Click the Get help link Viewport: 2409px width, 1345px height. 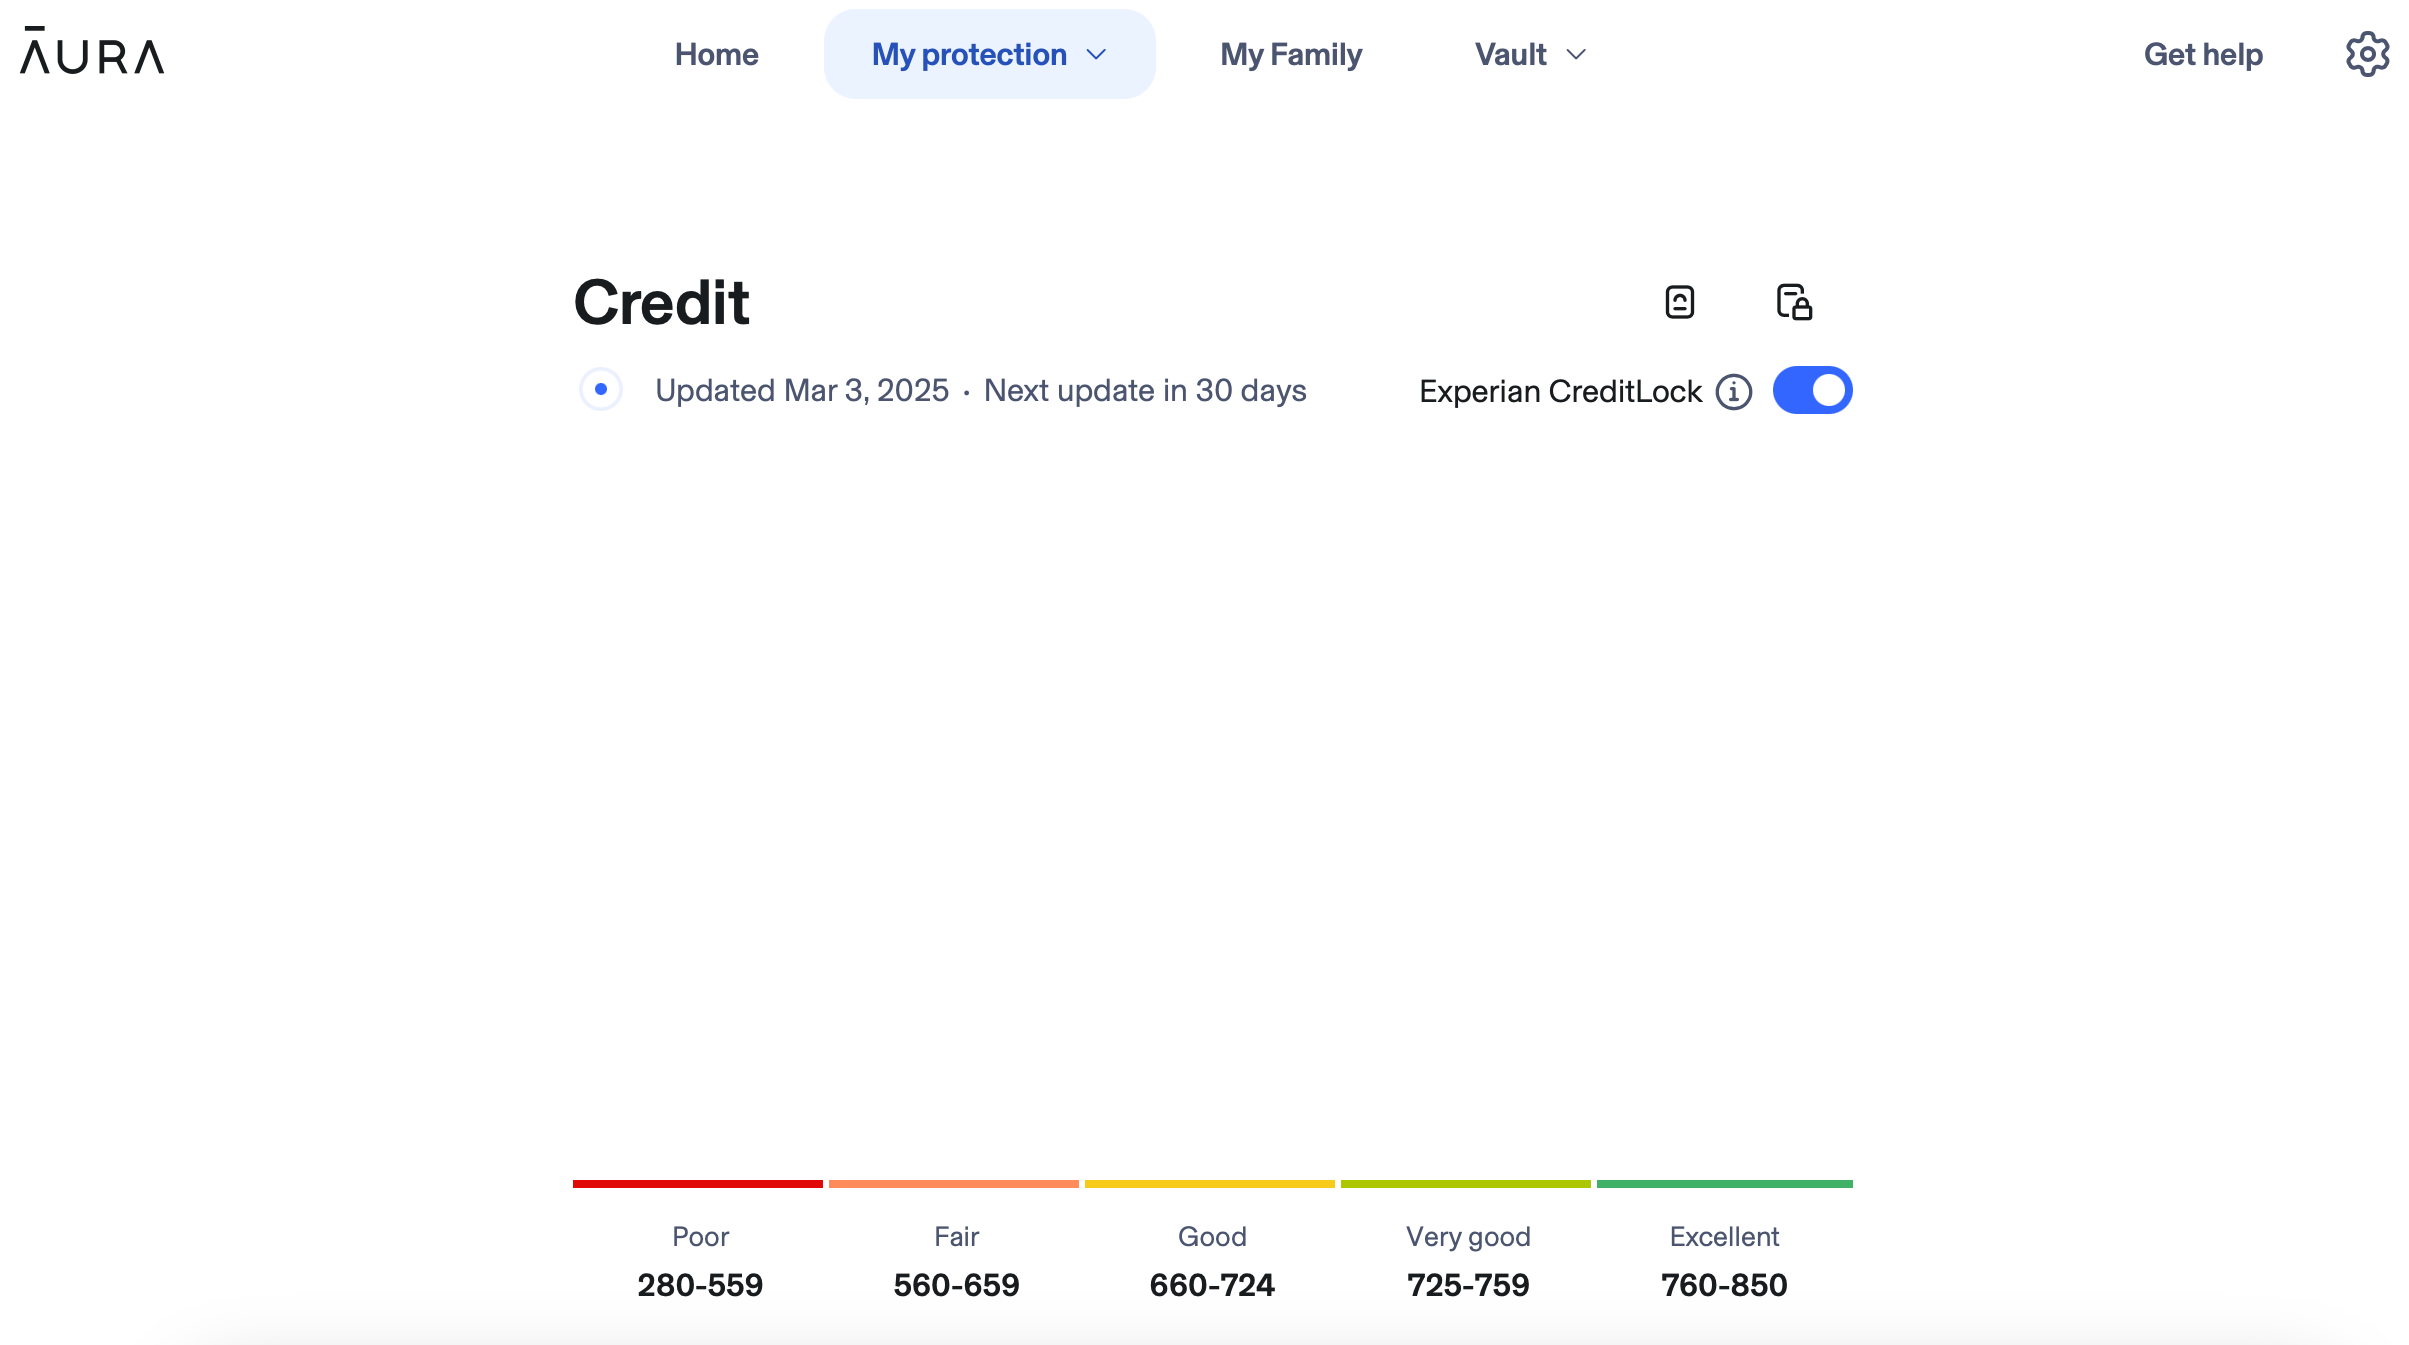click(2203, 54)
